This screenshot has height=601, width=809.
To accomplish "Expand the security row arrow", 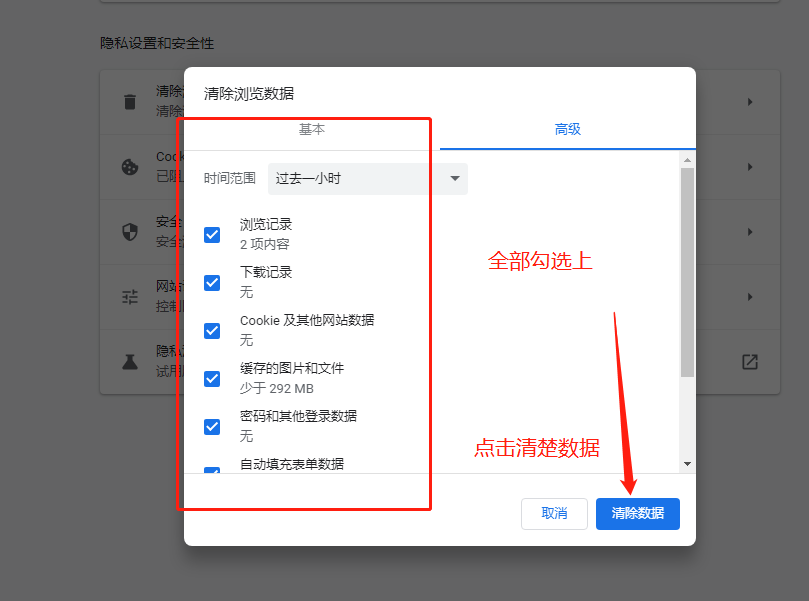I will click(x=750, y=232).
